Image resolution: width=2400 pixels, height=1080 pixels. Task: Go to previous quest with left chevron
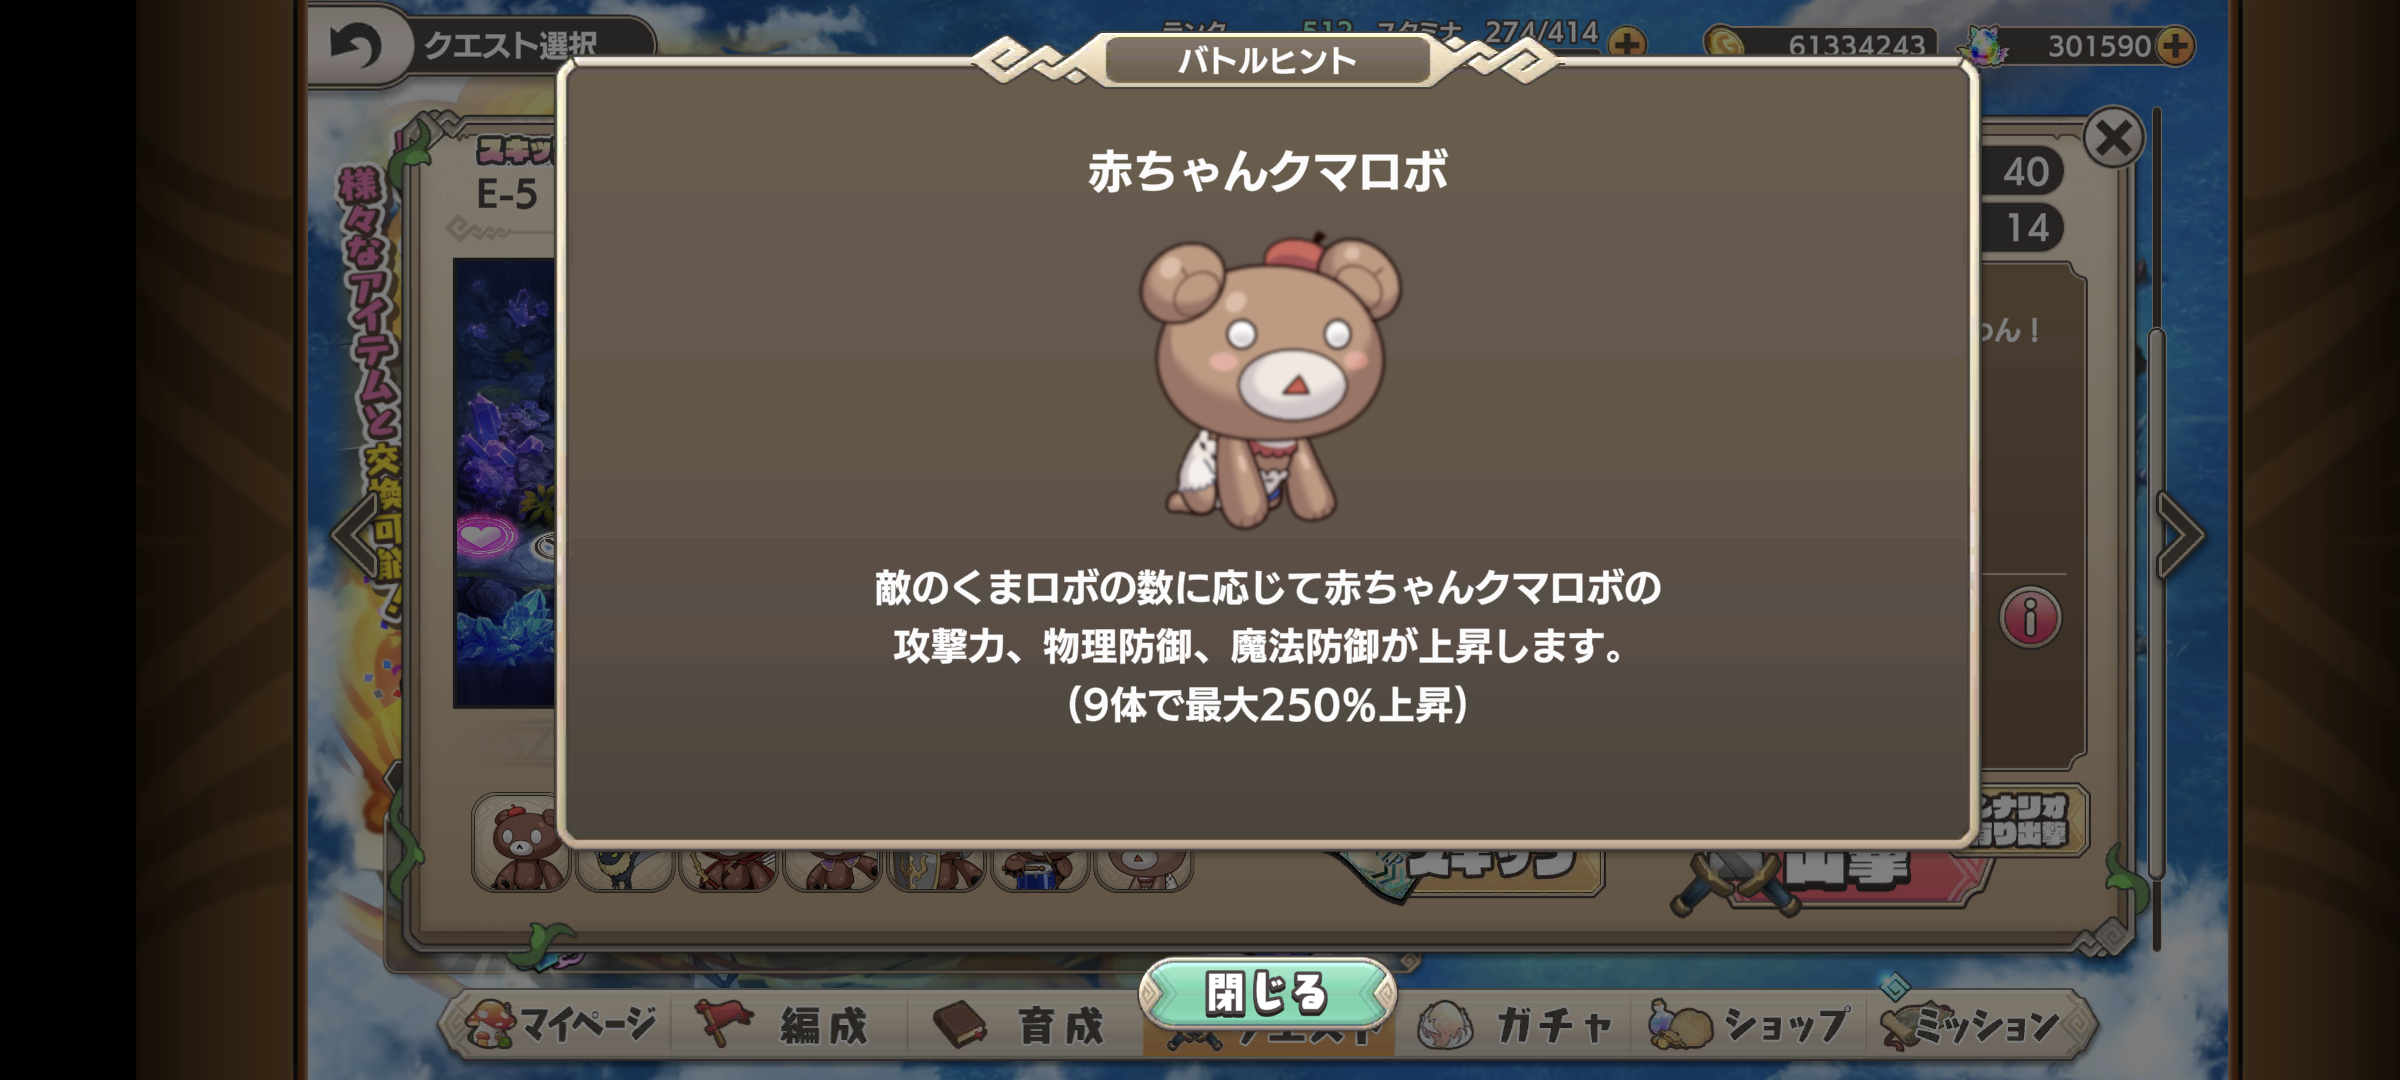(355, 535)
